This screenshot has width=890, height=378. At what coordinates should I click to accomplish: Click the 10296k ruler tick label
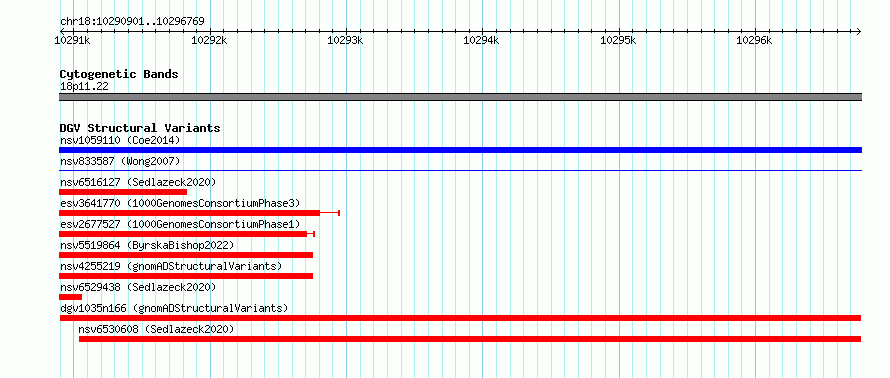point(754,40)
